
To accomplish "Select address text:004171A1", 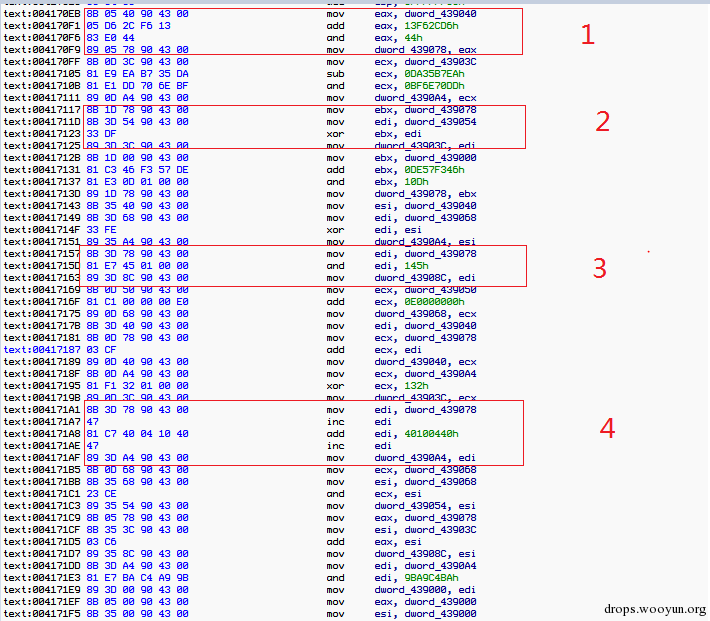I will tap(42, 410).
